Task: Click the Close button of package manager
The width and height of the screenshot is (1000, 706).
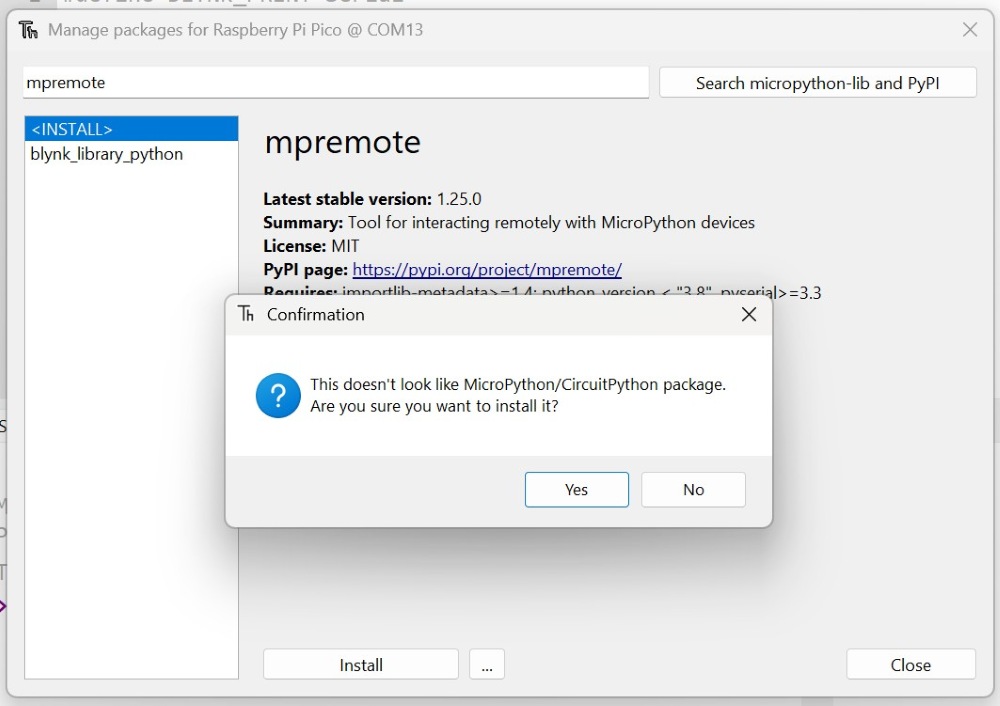Action: click(911, 665)
